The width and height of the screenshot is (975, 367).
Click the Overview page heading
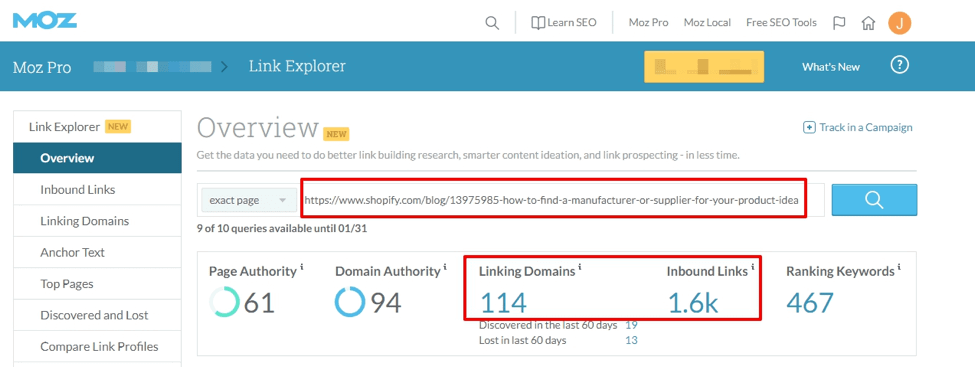coord(257,128)
